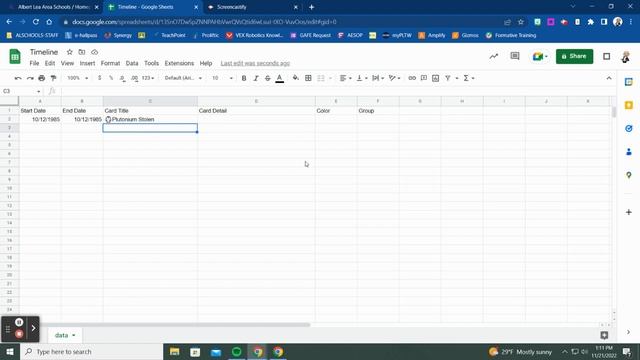Open the borders tool
The height and width of the screenshot is (360, 640).
(x=308, y=78)
